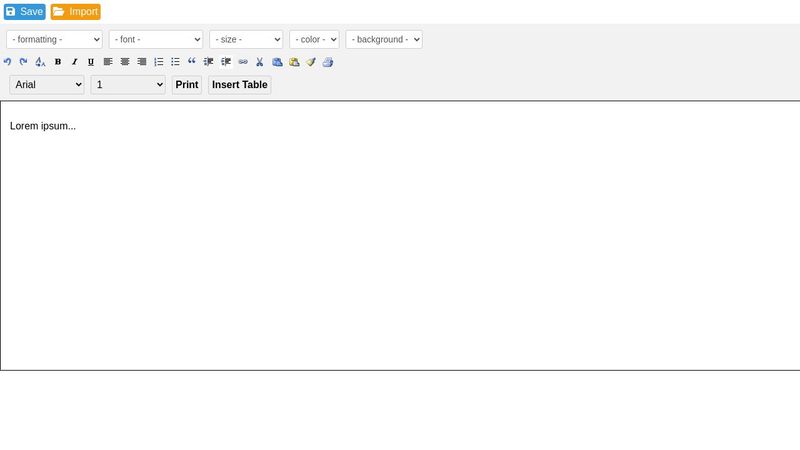Image resolution: width=800 pixels, height=450 pixels.
Task: Open the font dropdown in top row
Action: (x=156, y=39)
